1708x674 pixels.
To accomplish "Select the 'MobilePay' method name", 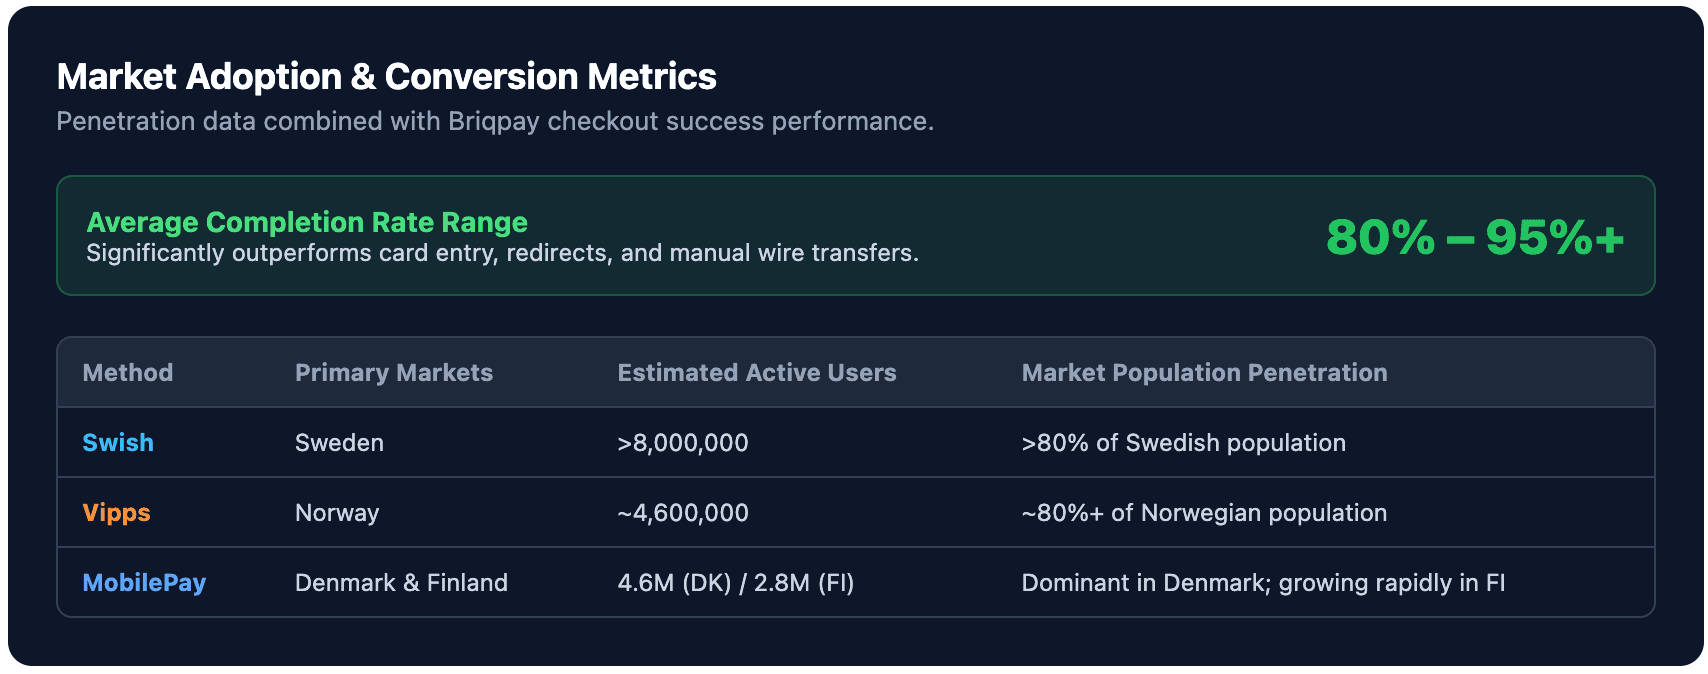I will pos(144,583).
